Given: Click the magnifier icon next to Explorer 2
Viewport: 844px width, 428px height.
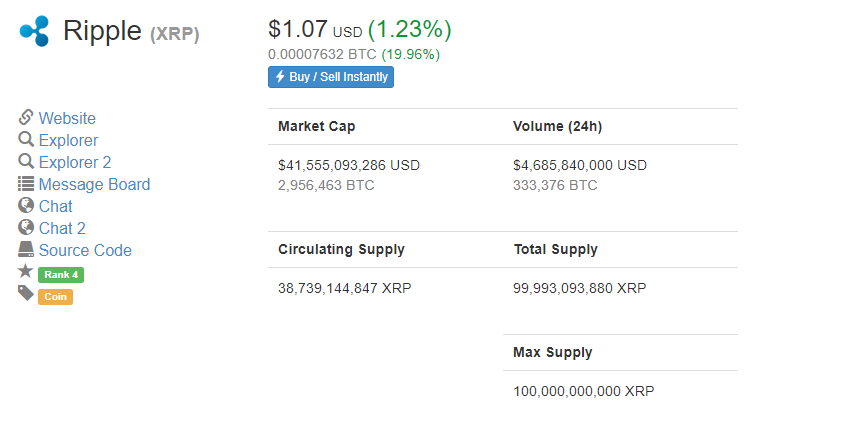Looking at the screenshot, I should (x=26, y=161).
